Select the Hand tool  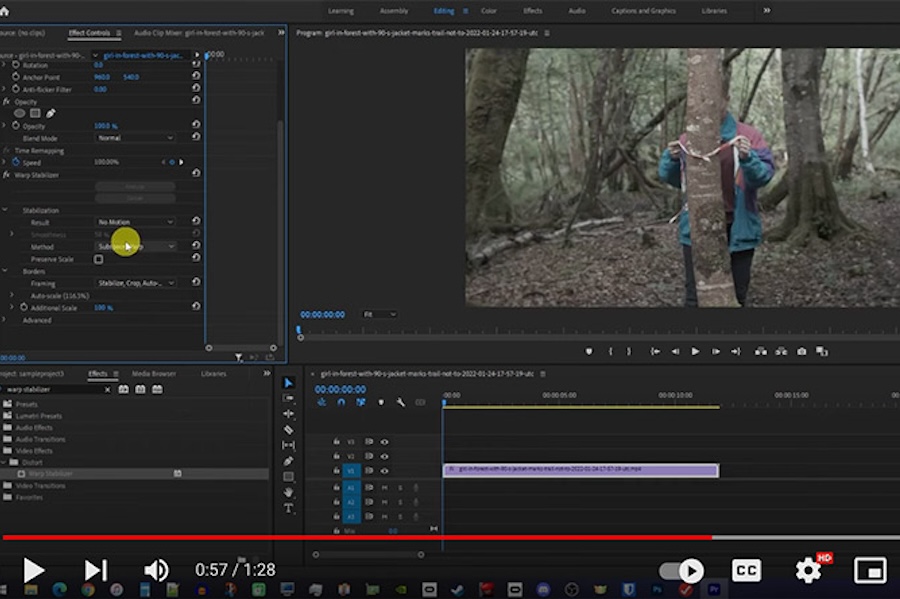(x=289, y=492)
